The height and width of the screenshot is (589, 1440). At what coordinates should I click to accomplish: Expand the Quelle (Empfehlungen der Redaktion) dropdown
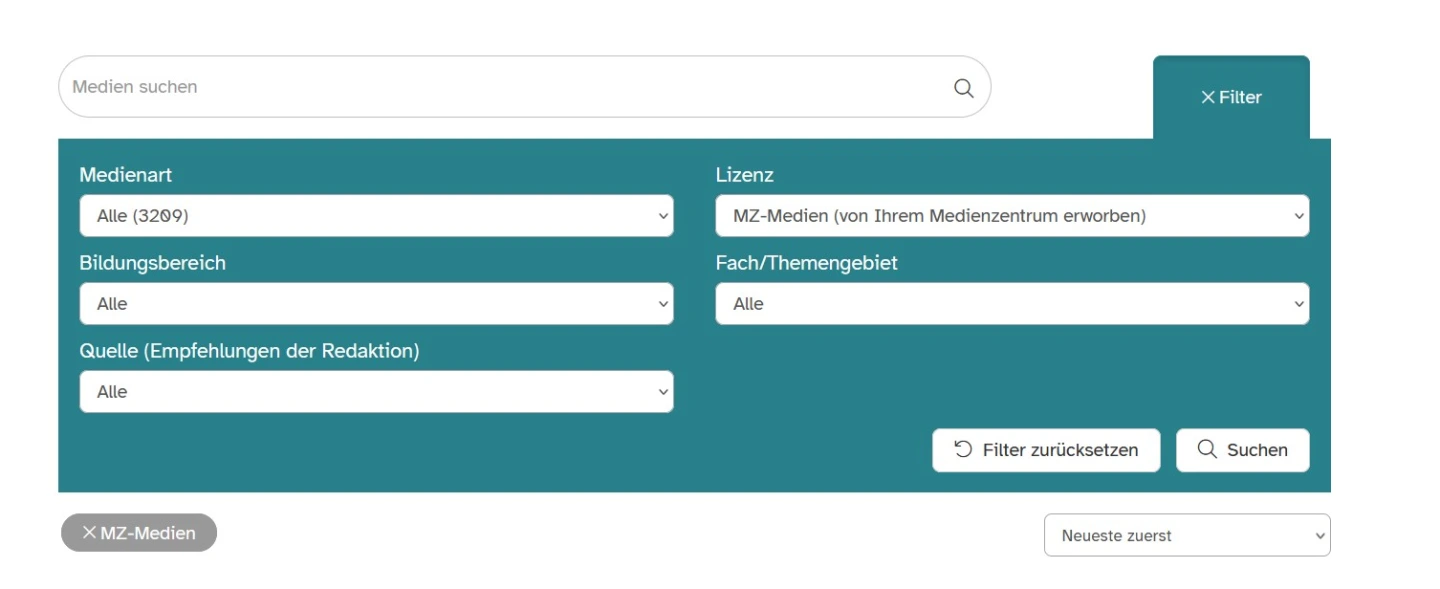pos(376,392)
